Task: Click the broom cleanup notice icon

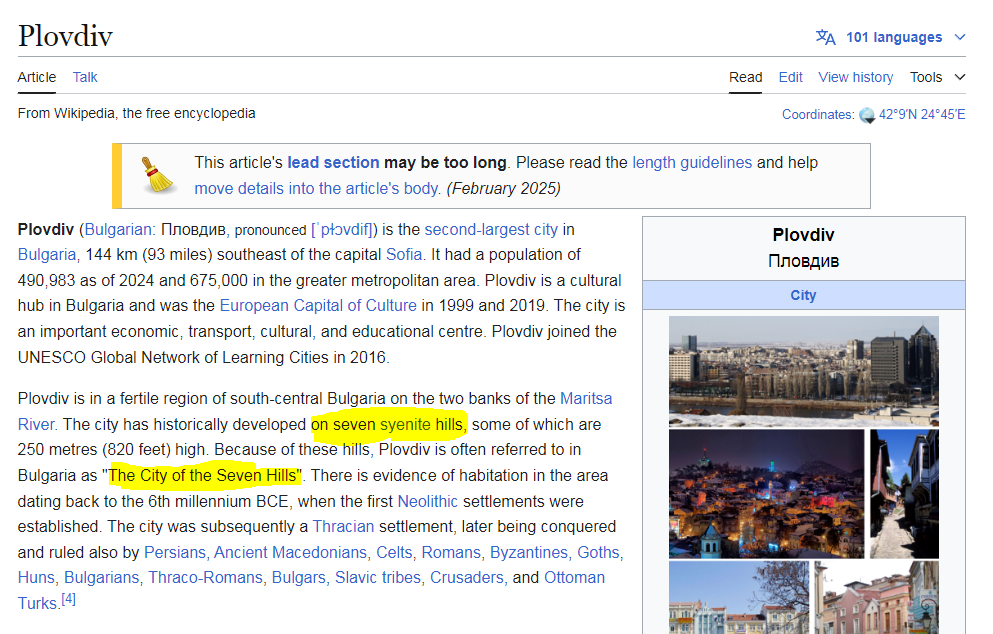Action: (157, 175)
